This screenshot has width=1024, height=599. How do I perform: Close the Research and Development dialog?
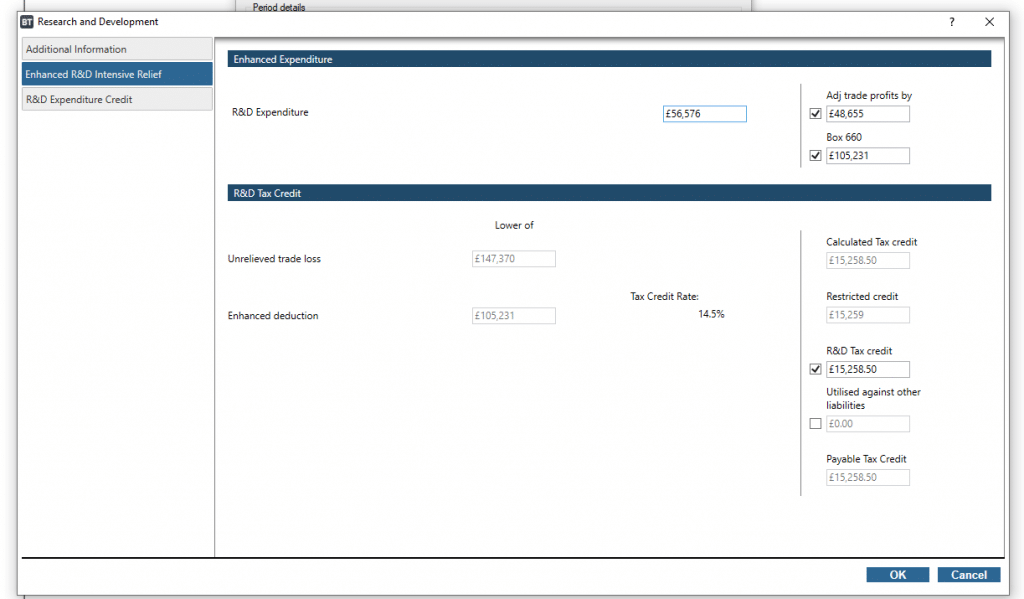coord(989,22)
